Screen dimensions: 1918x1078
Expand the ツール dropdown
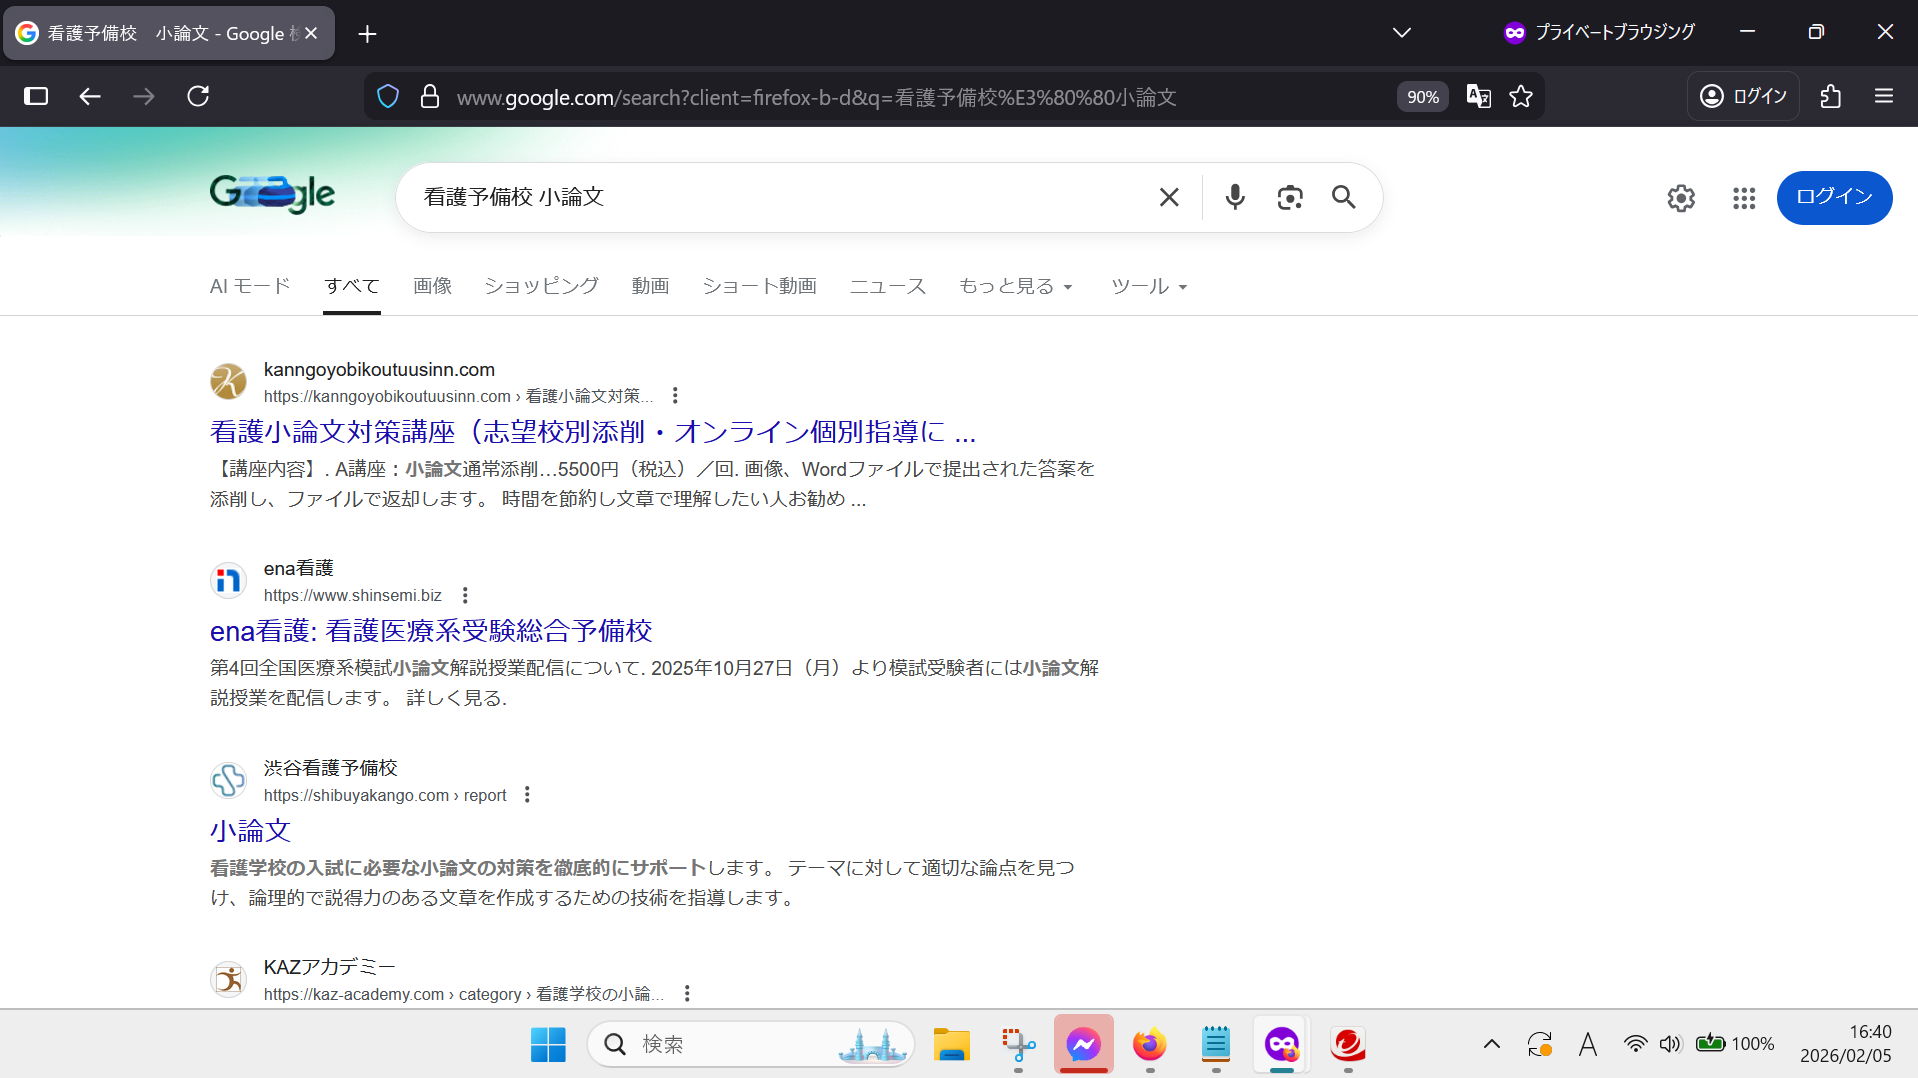(1148, 287)
